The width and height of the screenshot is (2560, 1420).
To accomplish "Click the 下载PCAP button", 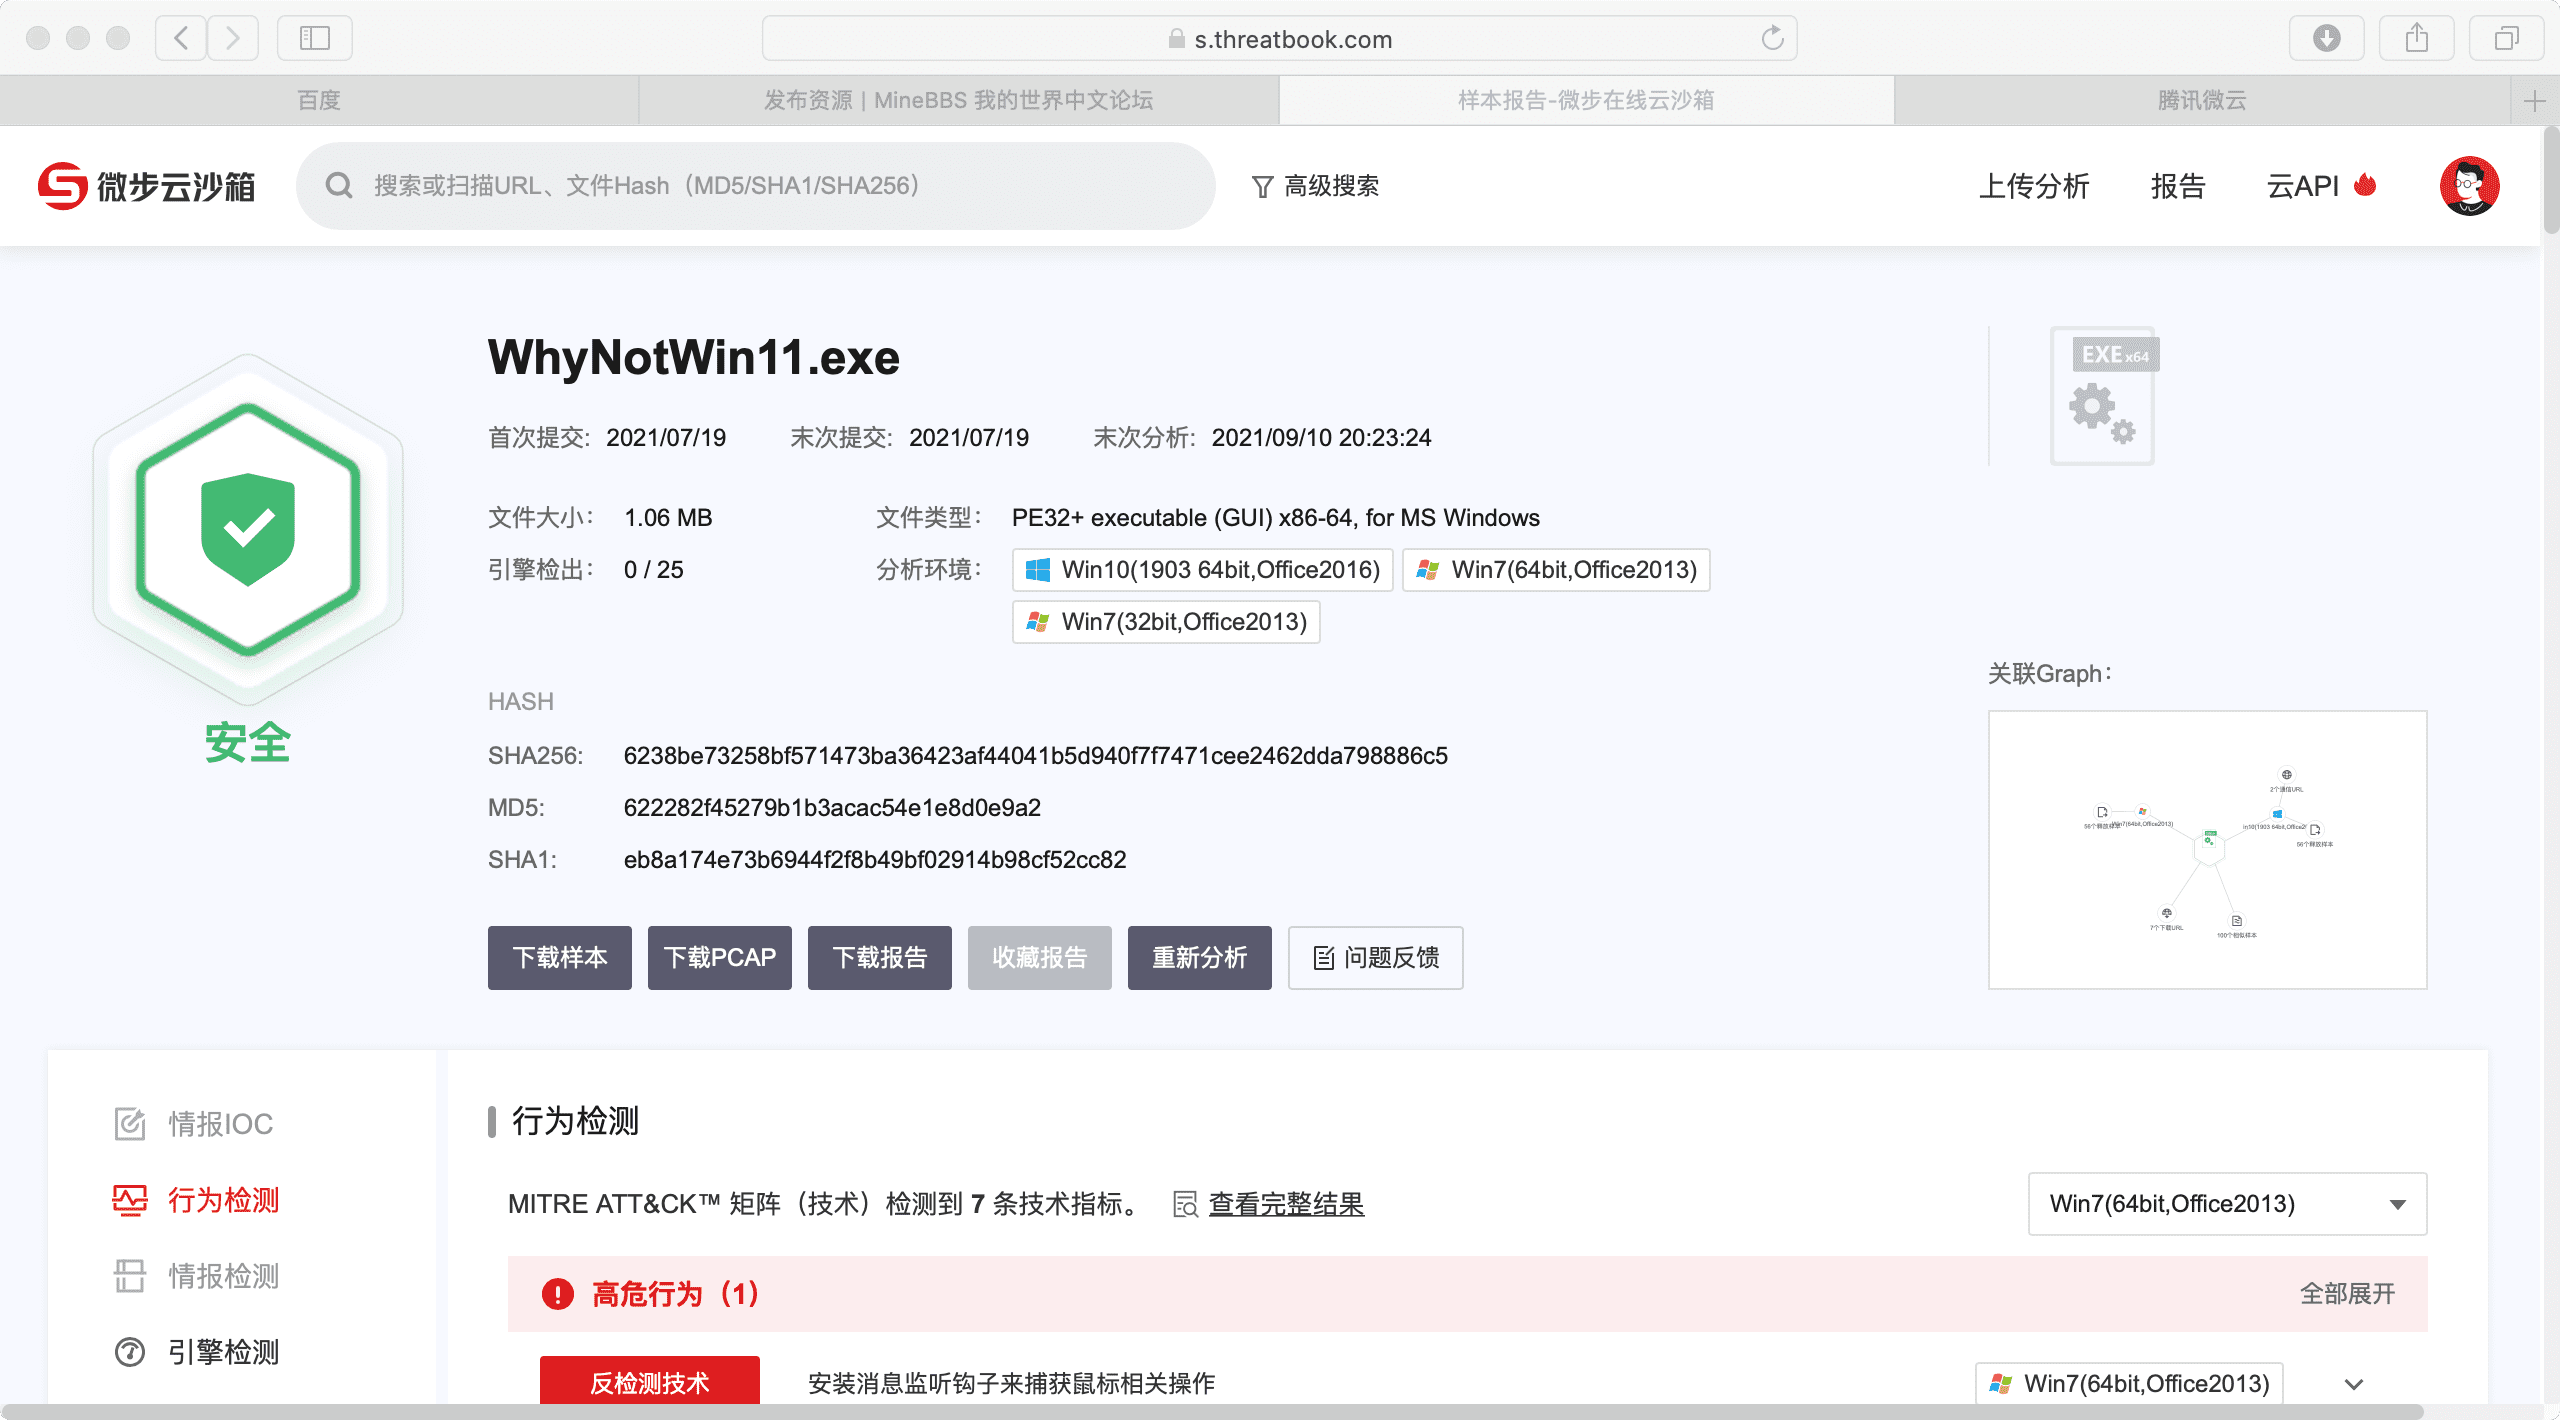I will point(720,958).
